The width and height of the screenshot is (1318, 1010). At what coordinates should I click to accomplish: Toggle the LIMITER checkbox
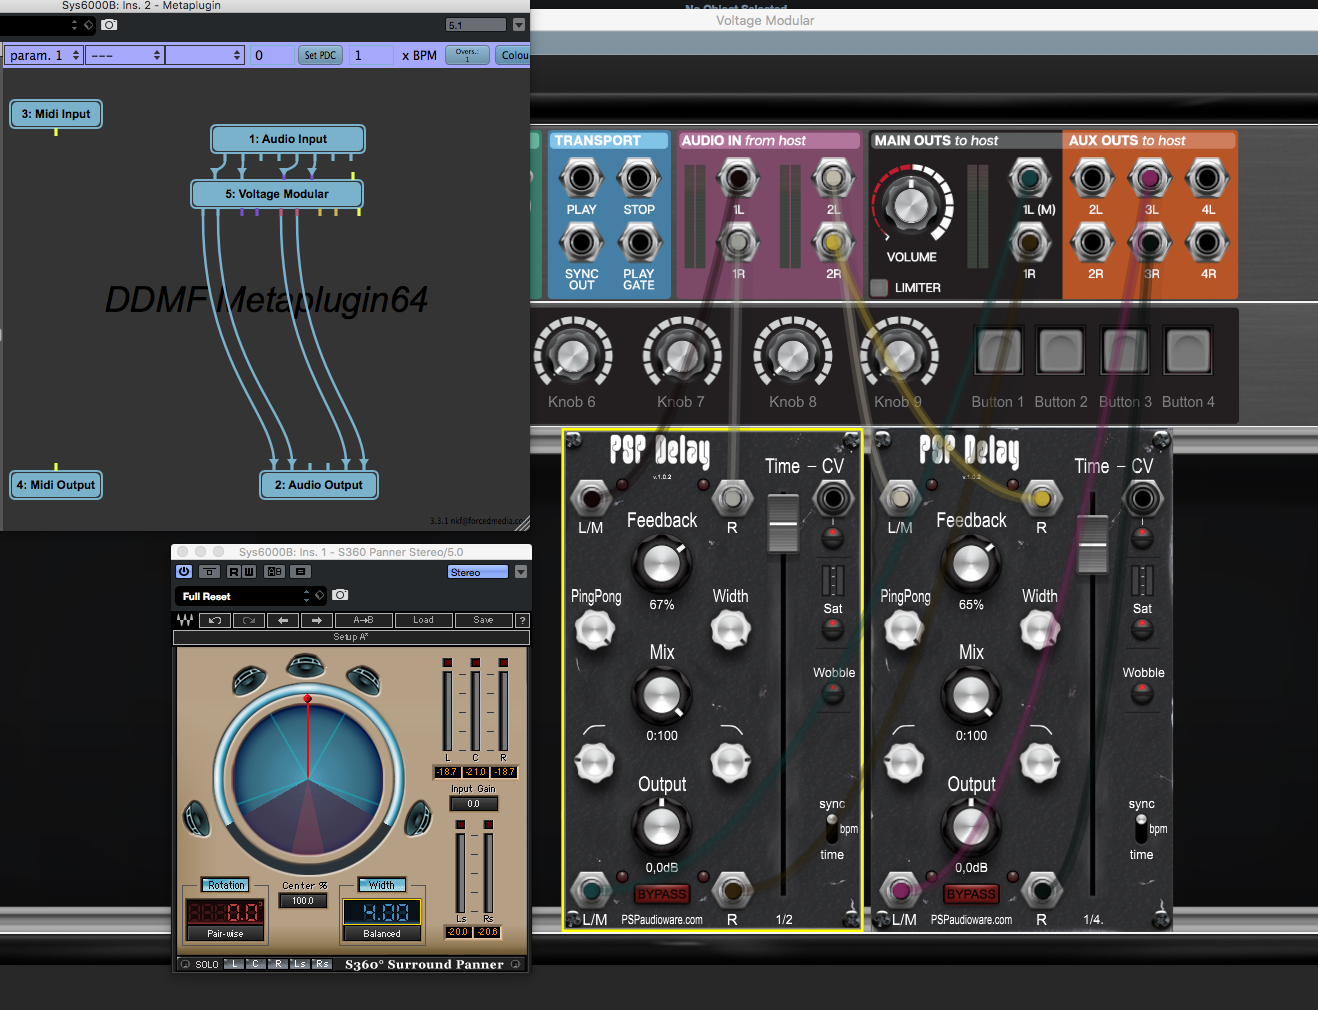point(879,287)
